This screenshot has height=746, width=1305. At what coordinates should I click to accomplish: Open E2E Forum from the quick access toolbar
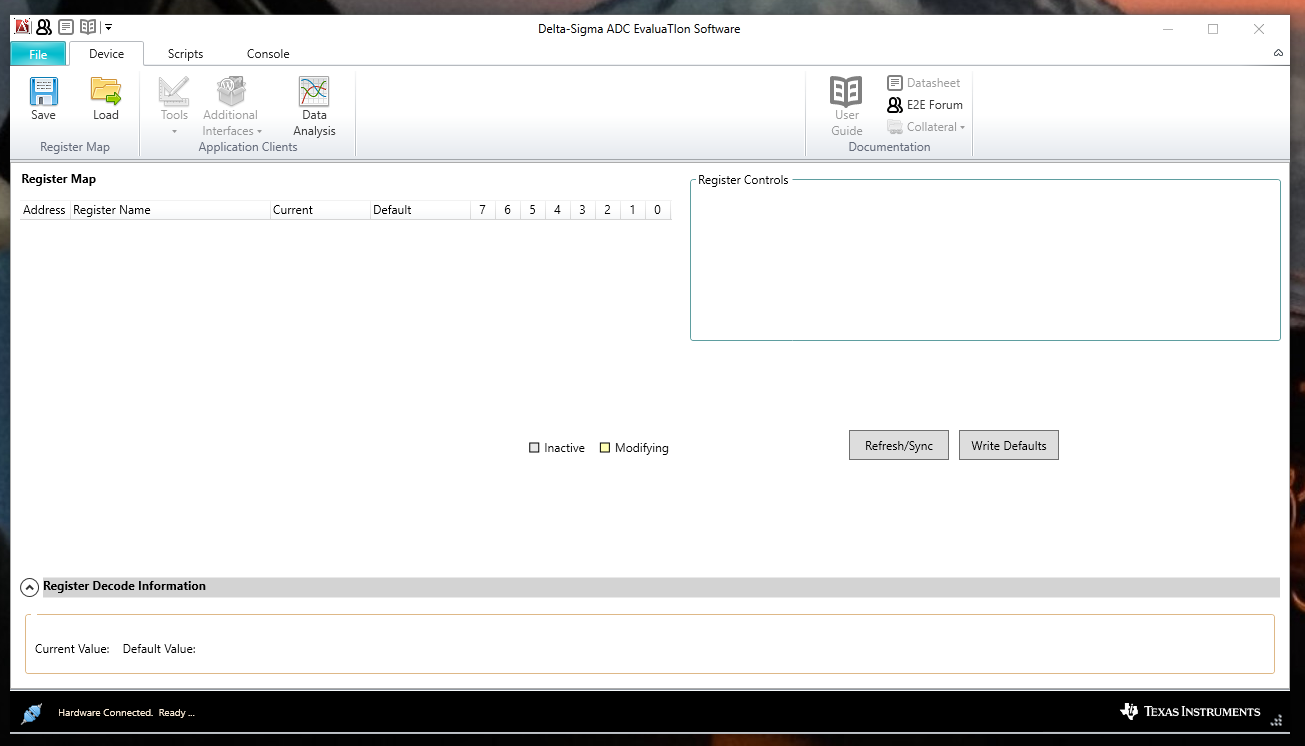coord(44,27)
